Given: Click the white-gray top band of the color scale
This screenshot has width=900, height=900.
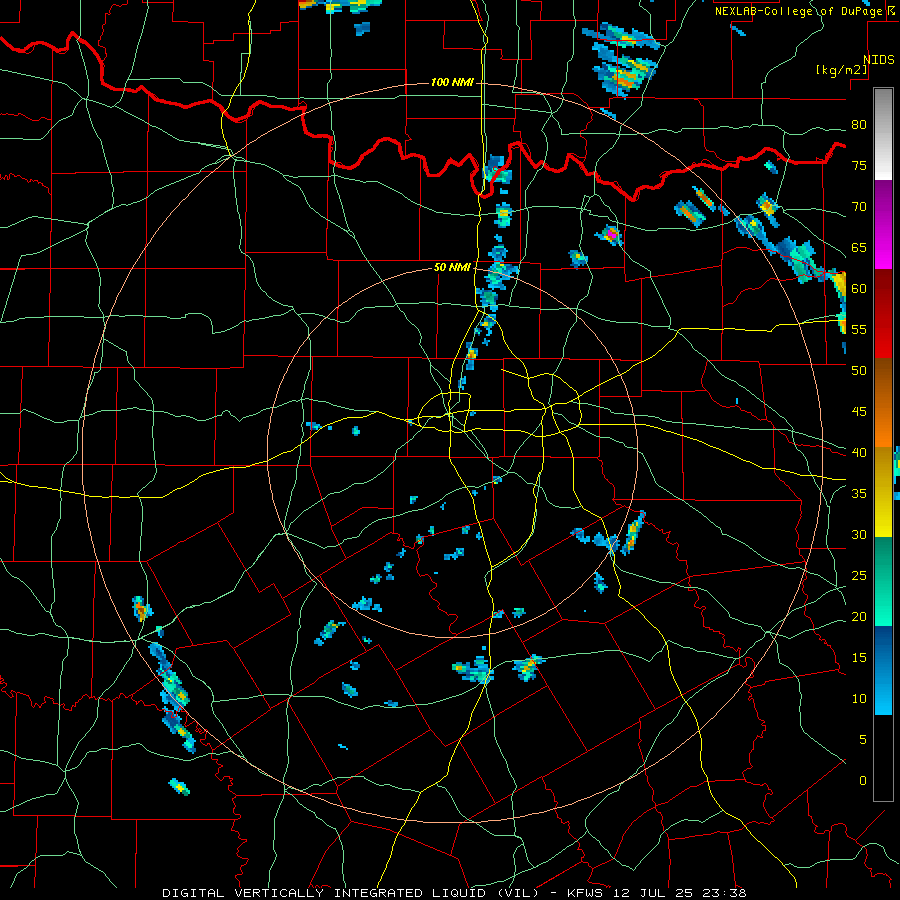Looking at the screenshot, I should coord(883,134).
